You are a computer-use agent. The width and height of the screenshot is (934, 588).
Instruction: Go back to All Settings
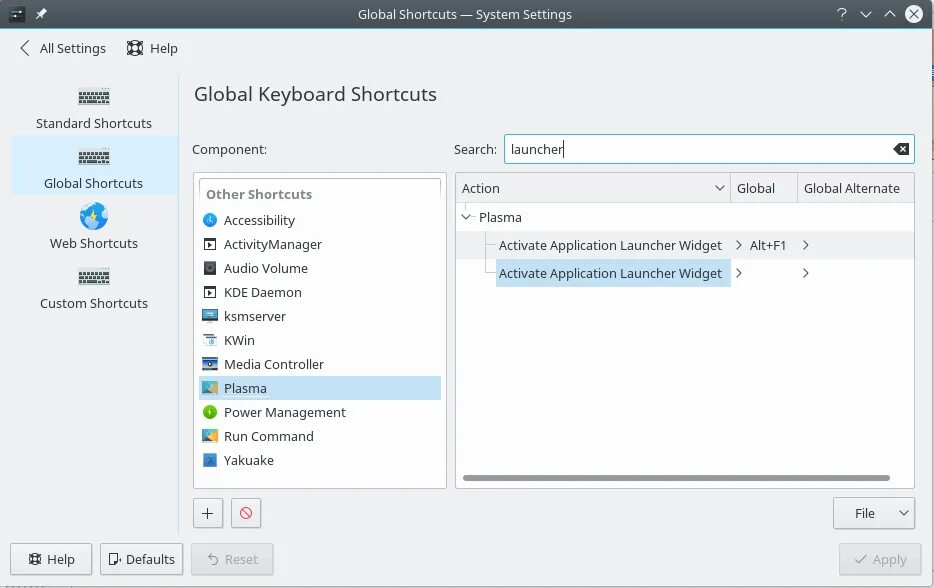point(62,48)
